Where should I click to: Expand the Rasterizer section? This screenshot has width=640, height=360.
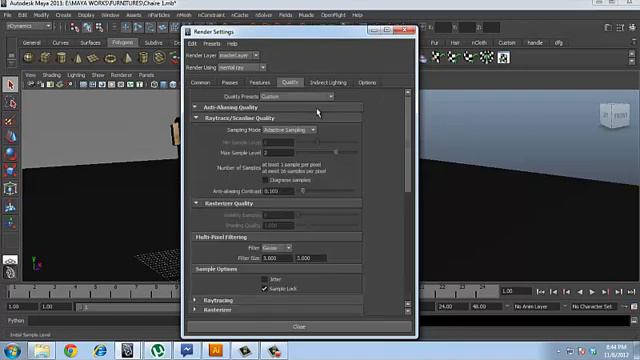195,309
